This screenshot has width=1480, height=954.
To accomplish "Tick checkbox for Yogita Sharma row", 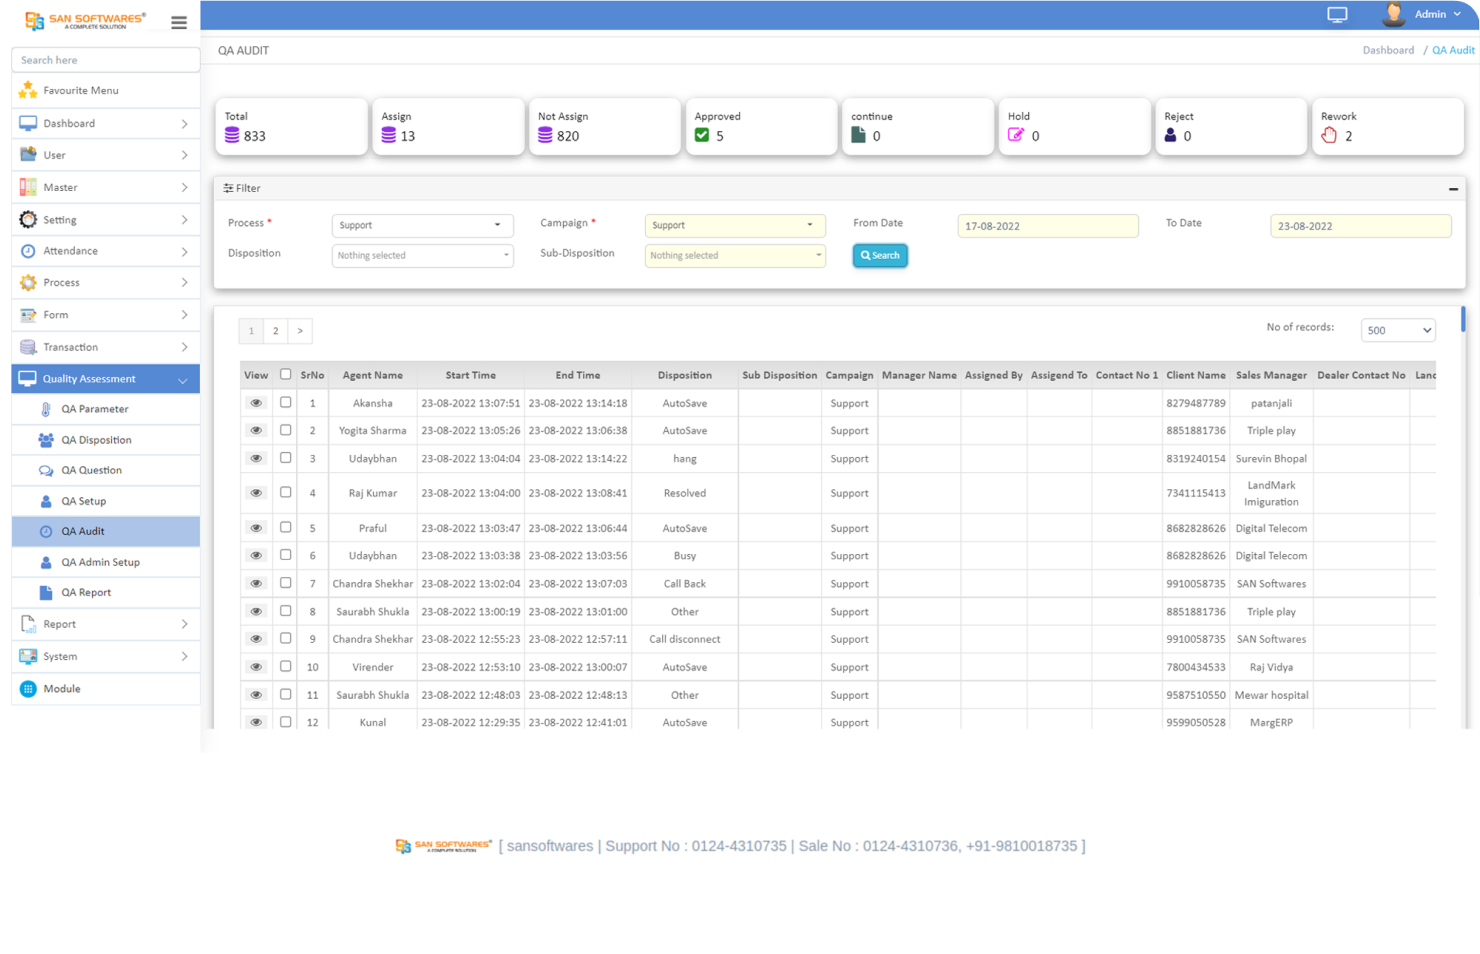I will (286, 430).
